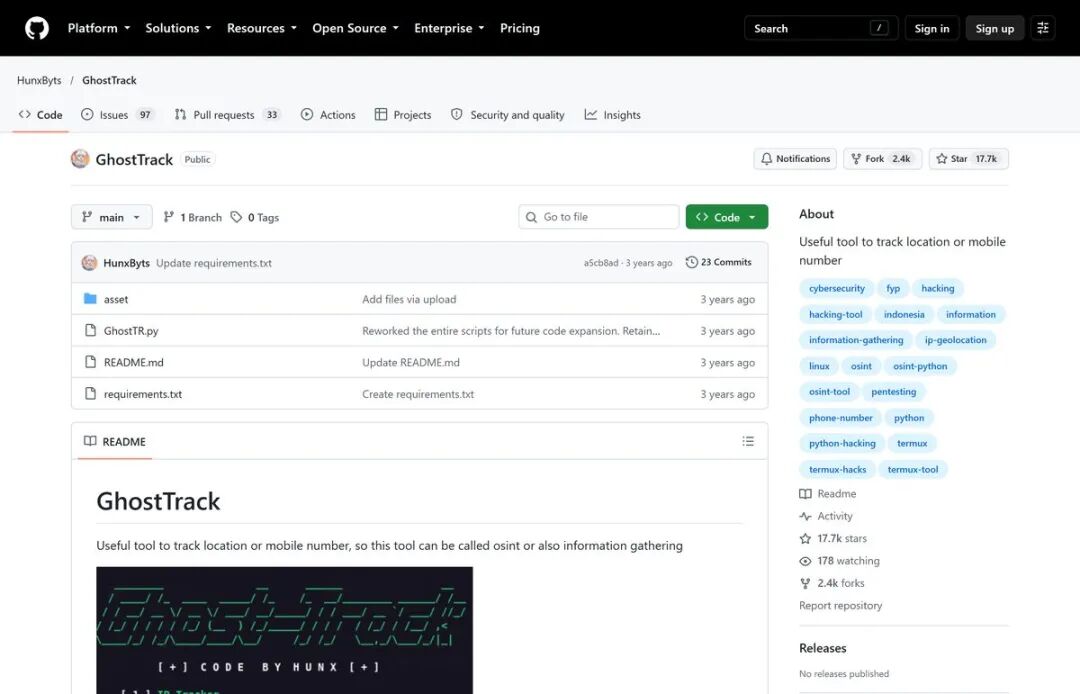This screenshot has width=1080, height=694.
Task: Open the hacking topic tag
Action: tap(937, 288)
